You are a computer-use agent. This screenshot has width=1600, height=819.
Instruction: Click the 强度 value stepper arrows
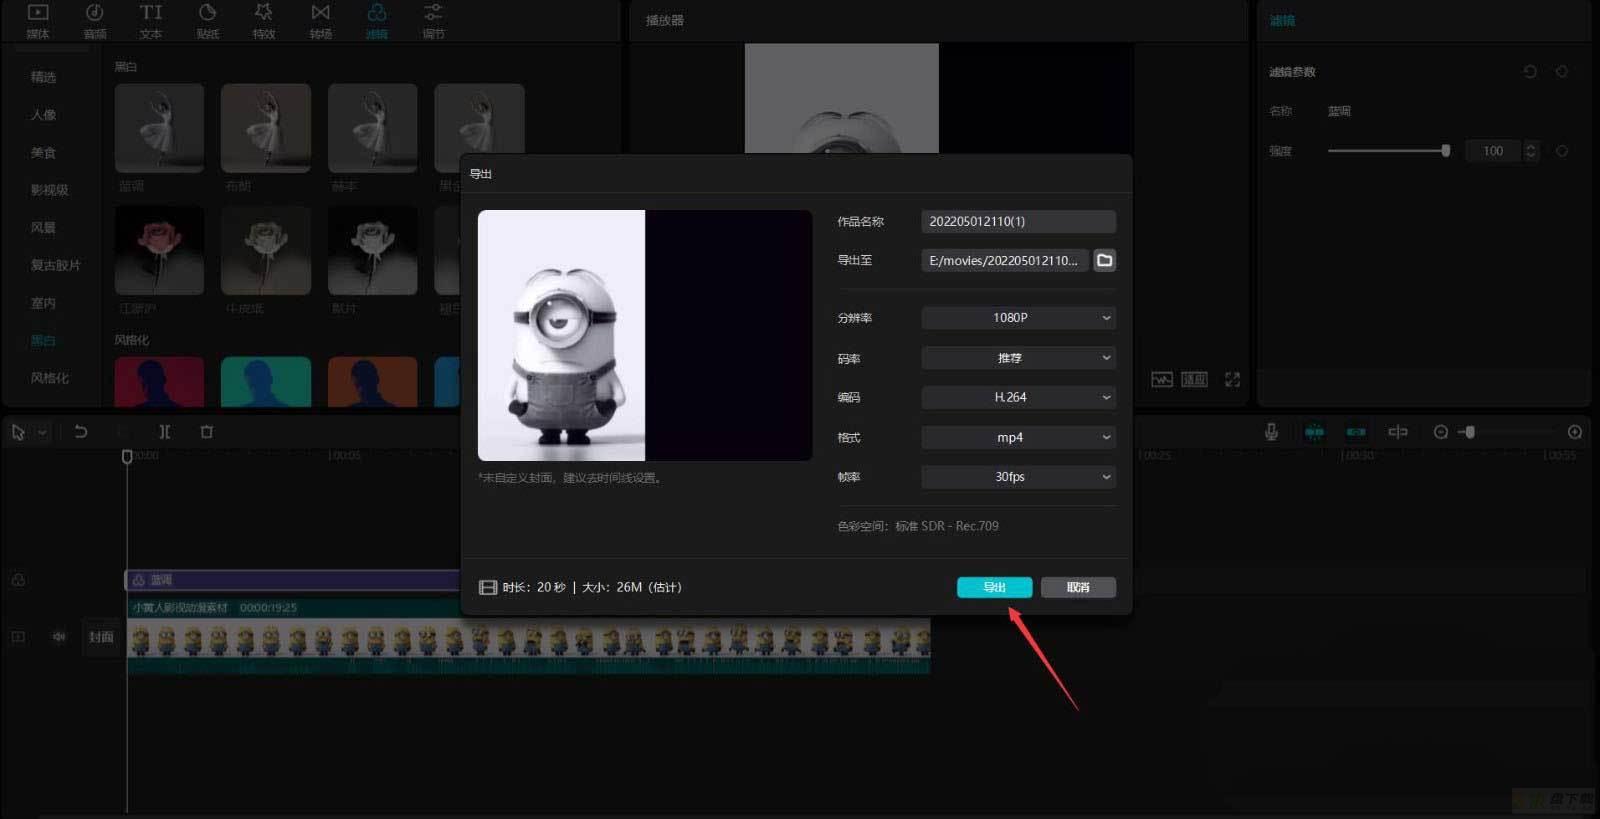(x=1530, y=151)
